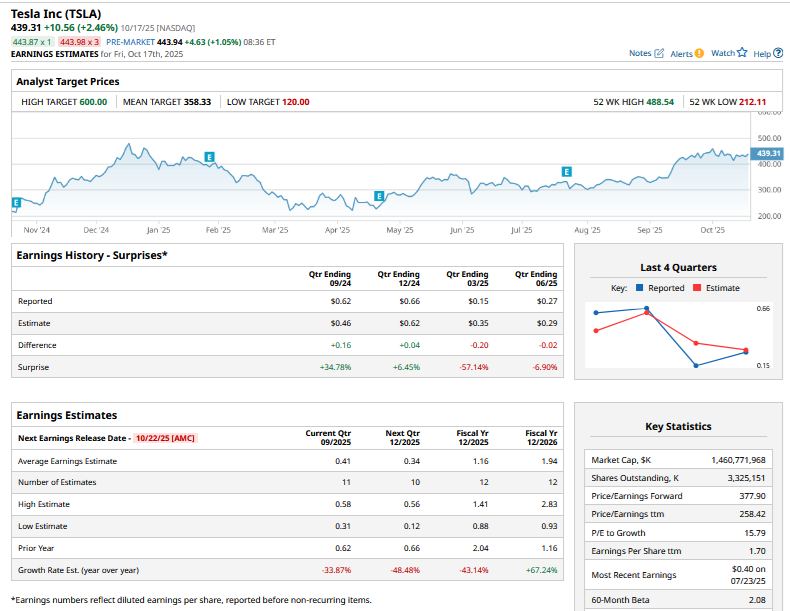
Task: Open the Notes pencil icon
Action: [659, 53]
